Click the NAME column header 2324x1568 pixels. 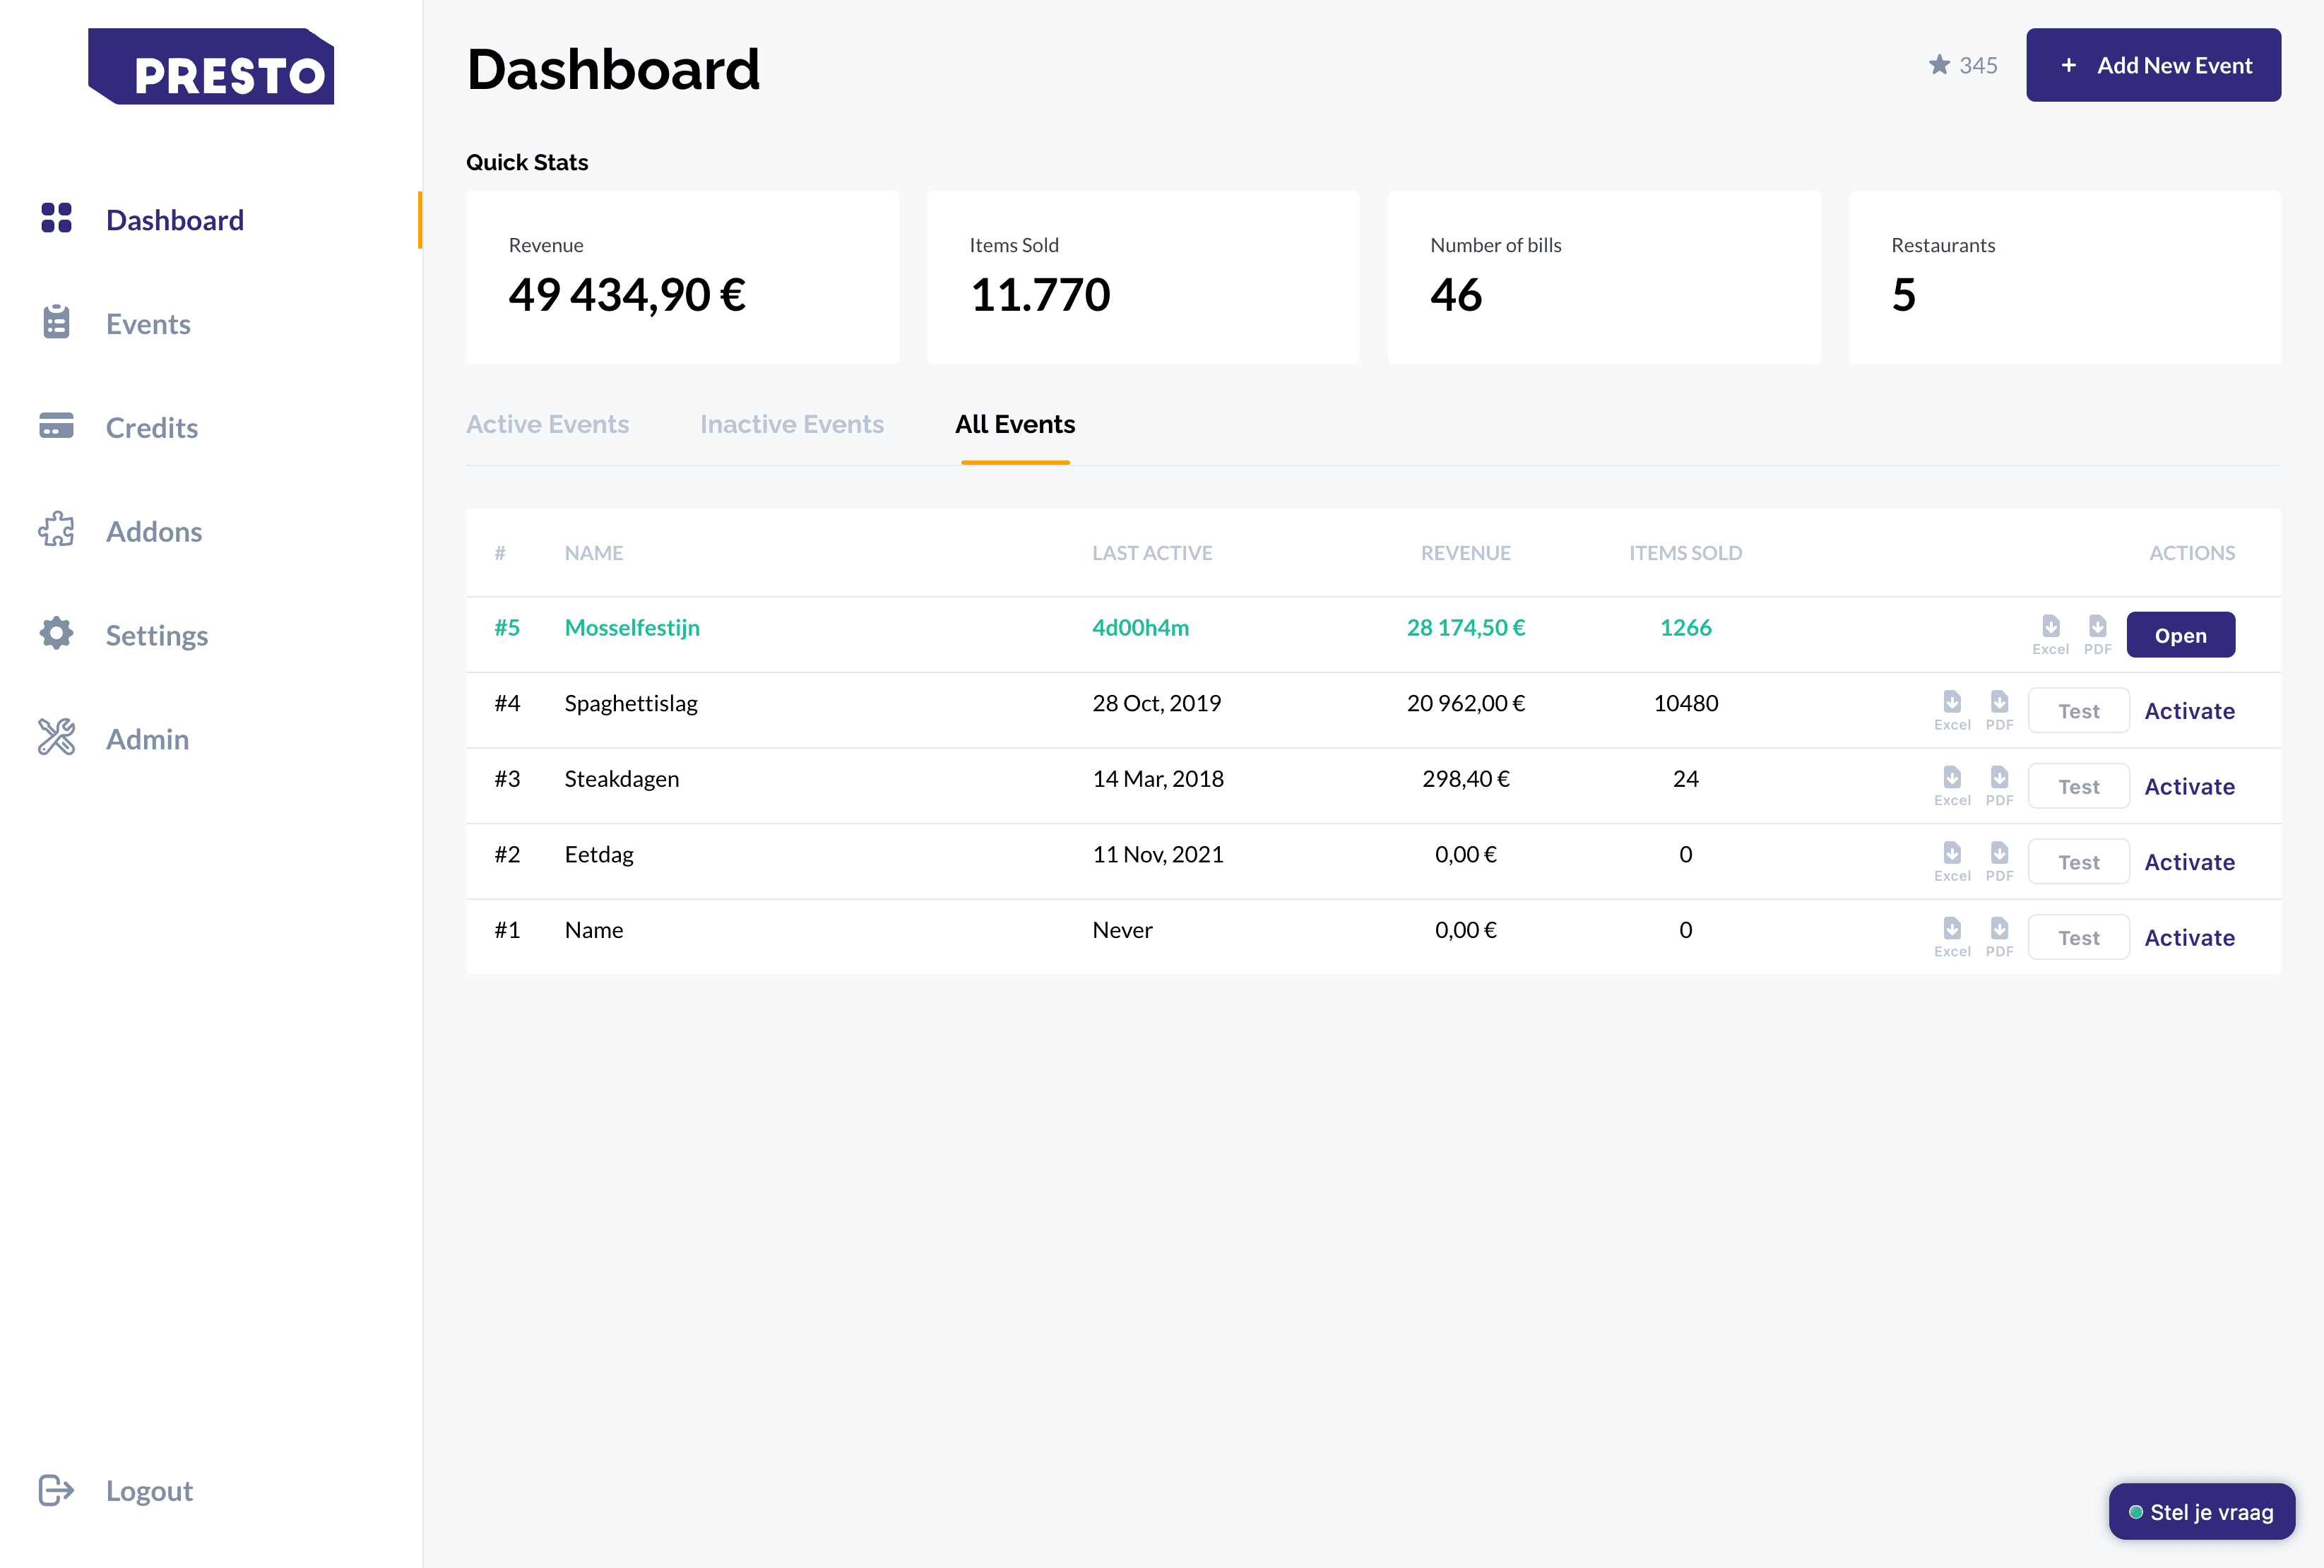594,553
